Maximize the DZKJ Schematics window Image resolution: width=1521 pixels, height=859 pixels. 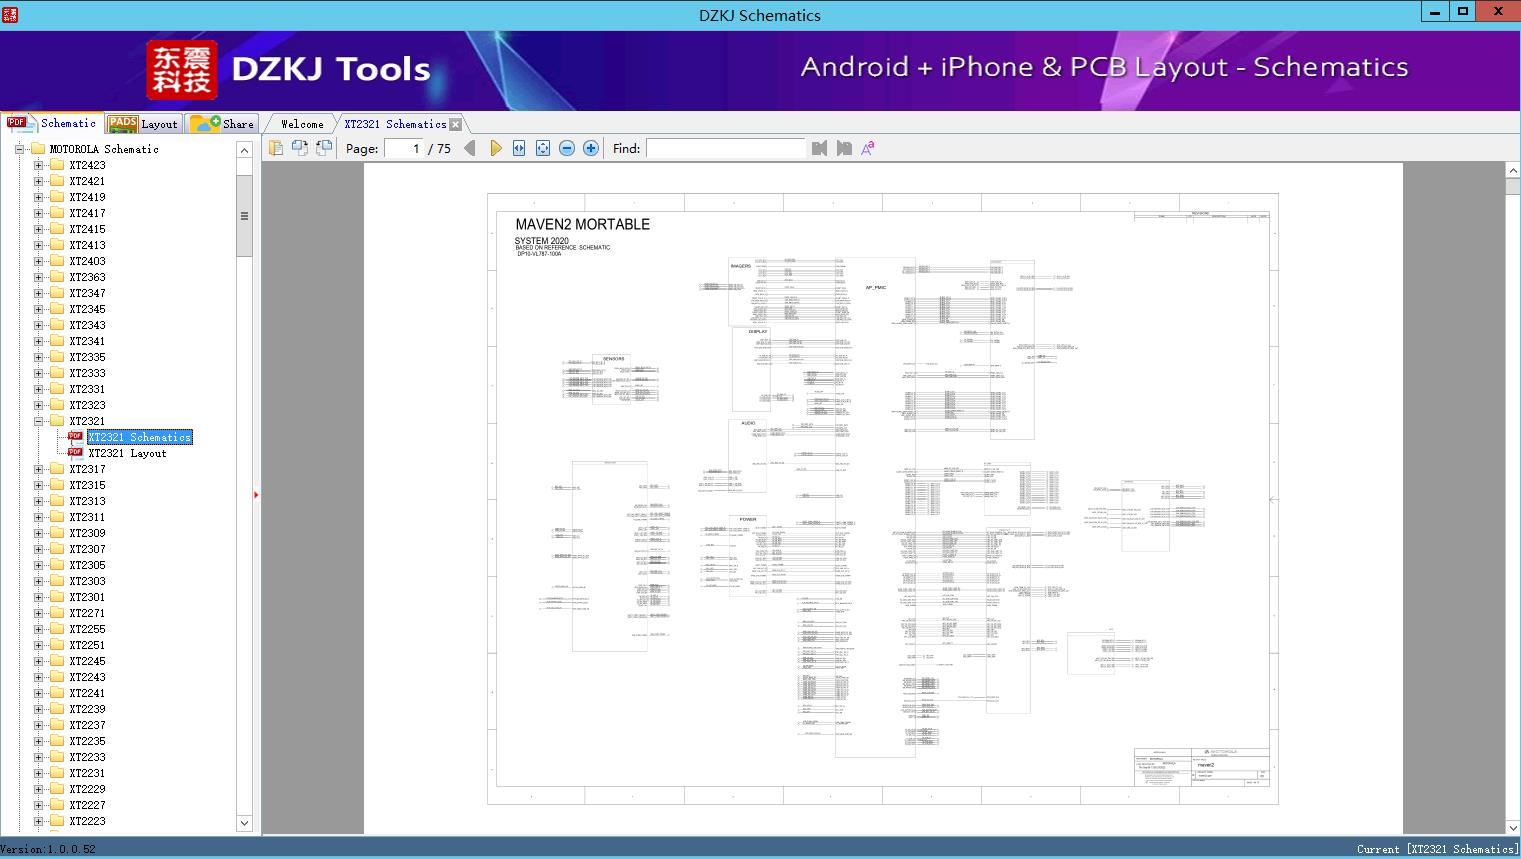1462,11
